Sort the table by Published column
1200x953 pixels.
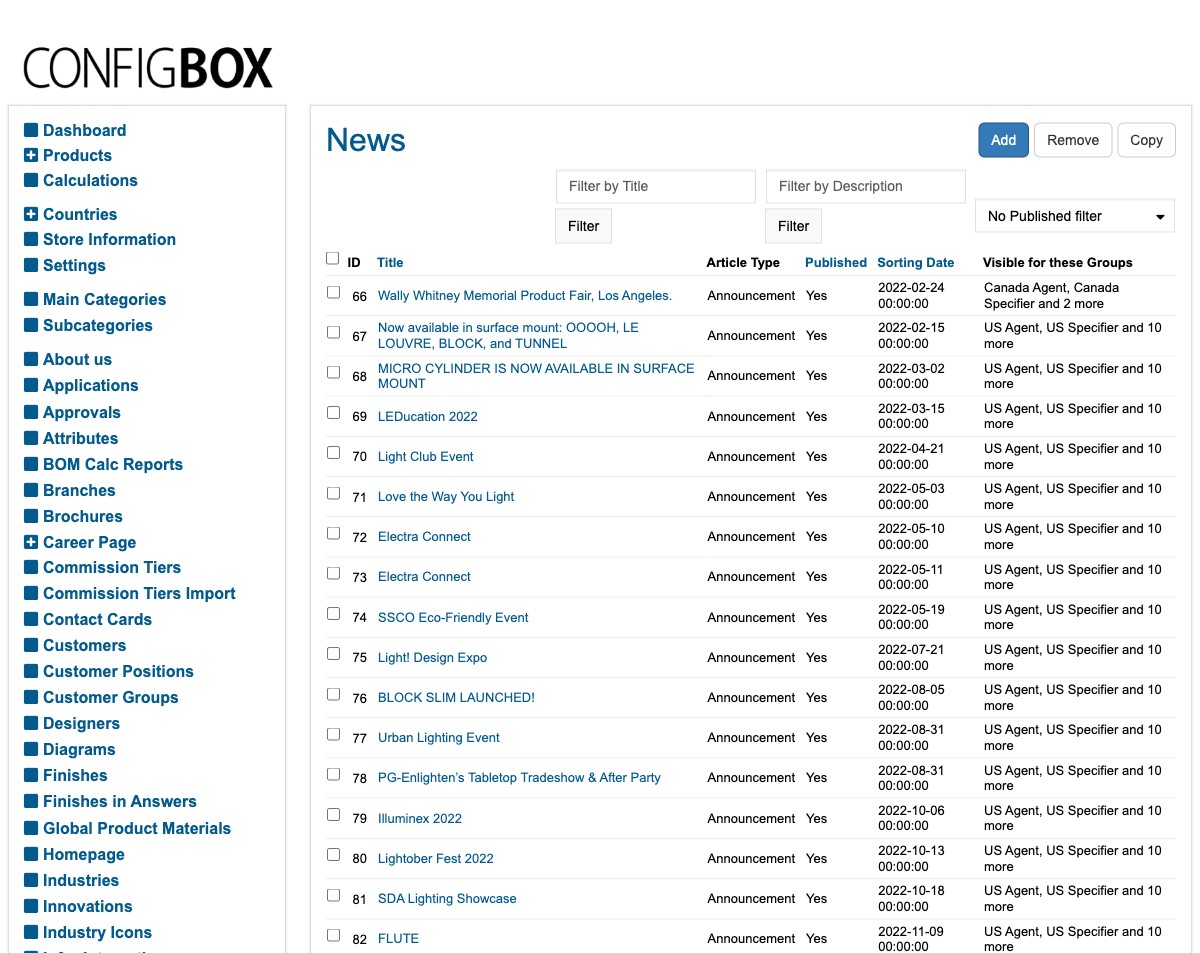pyautogui.click(x=836, y=263)
